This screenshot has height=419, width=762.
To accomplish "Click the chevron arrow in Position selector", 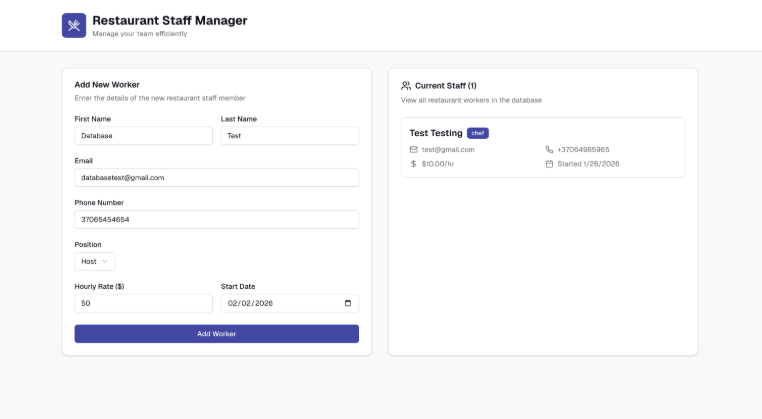I will (x=105, y=261).
